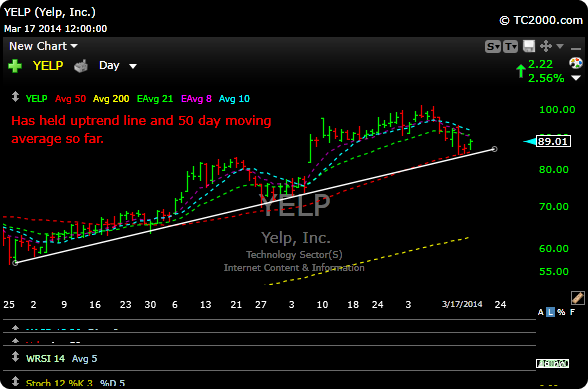This screenshot has width=588, height=389.
Task: Click the 100.00 price axis label
Action: coord(557,110)
